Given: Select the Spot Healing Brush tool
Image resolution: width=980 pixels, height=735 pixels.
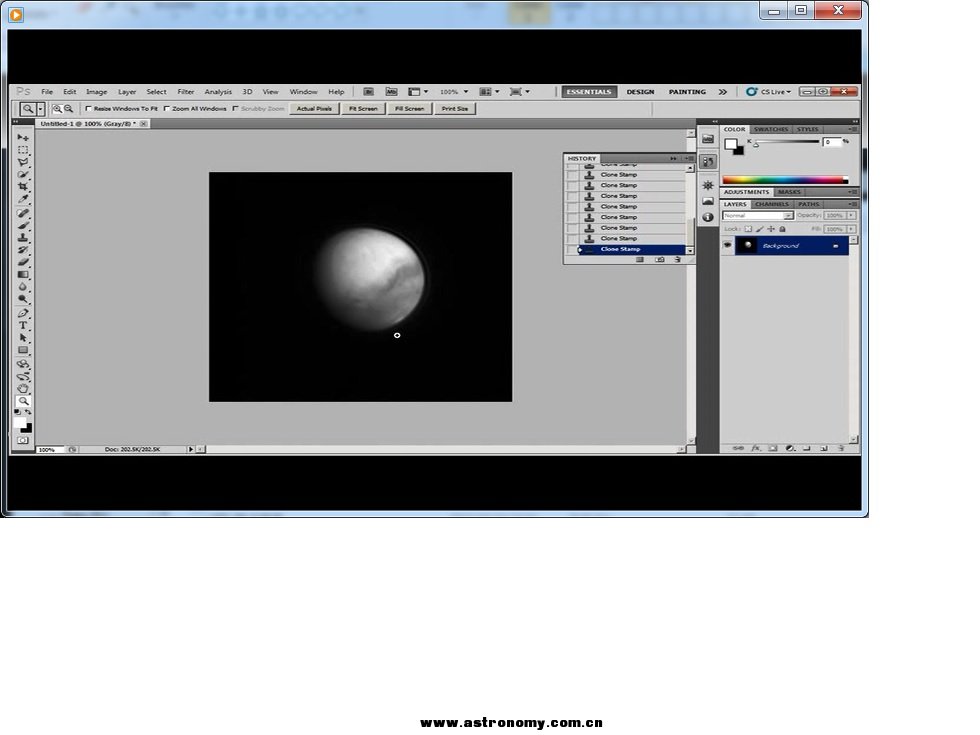Looking at the screenshot, I should pos(23,213).
